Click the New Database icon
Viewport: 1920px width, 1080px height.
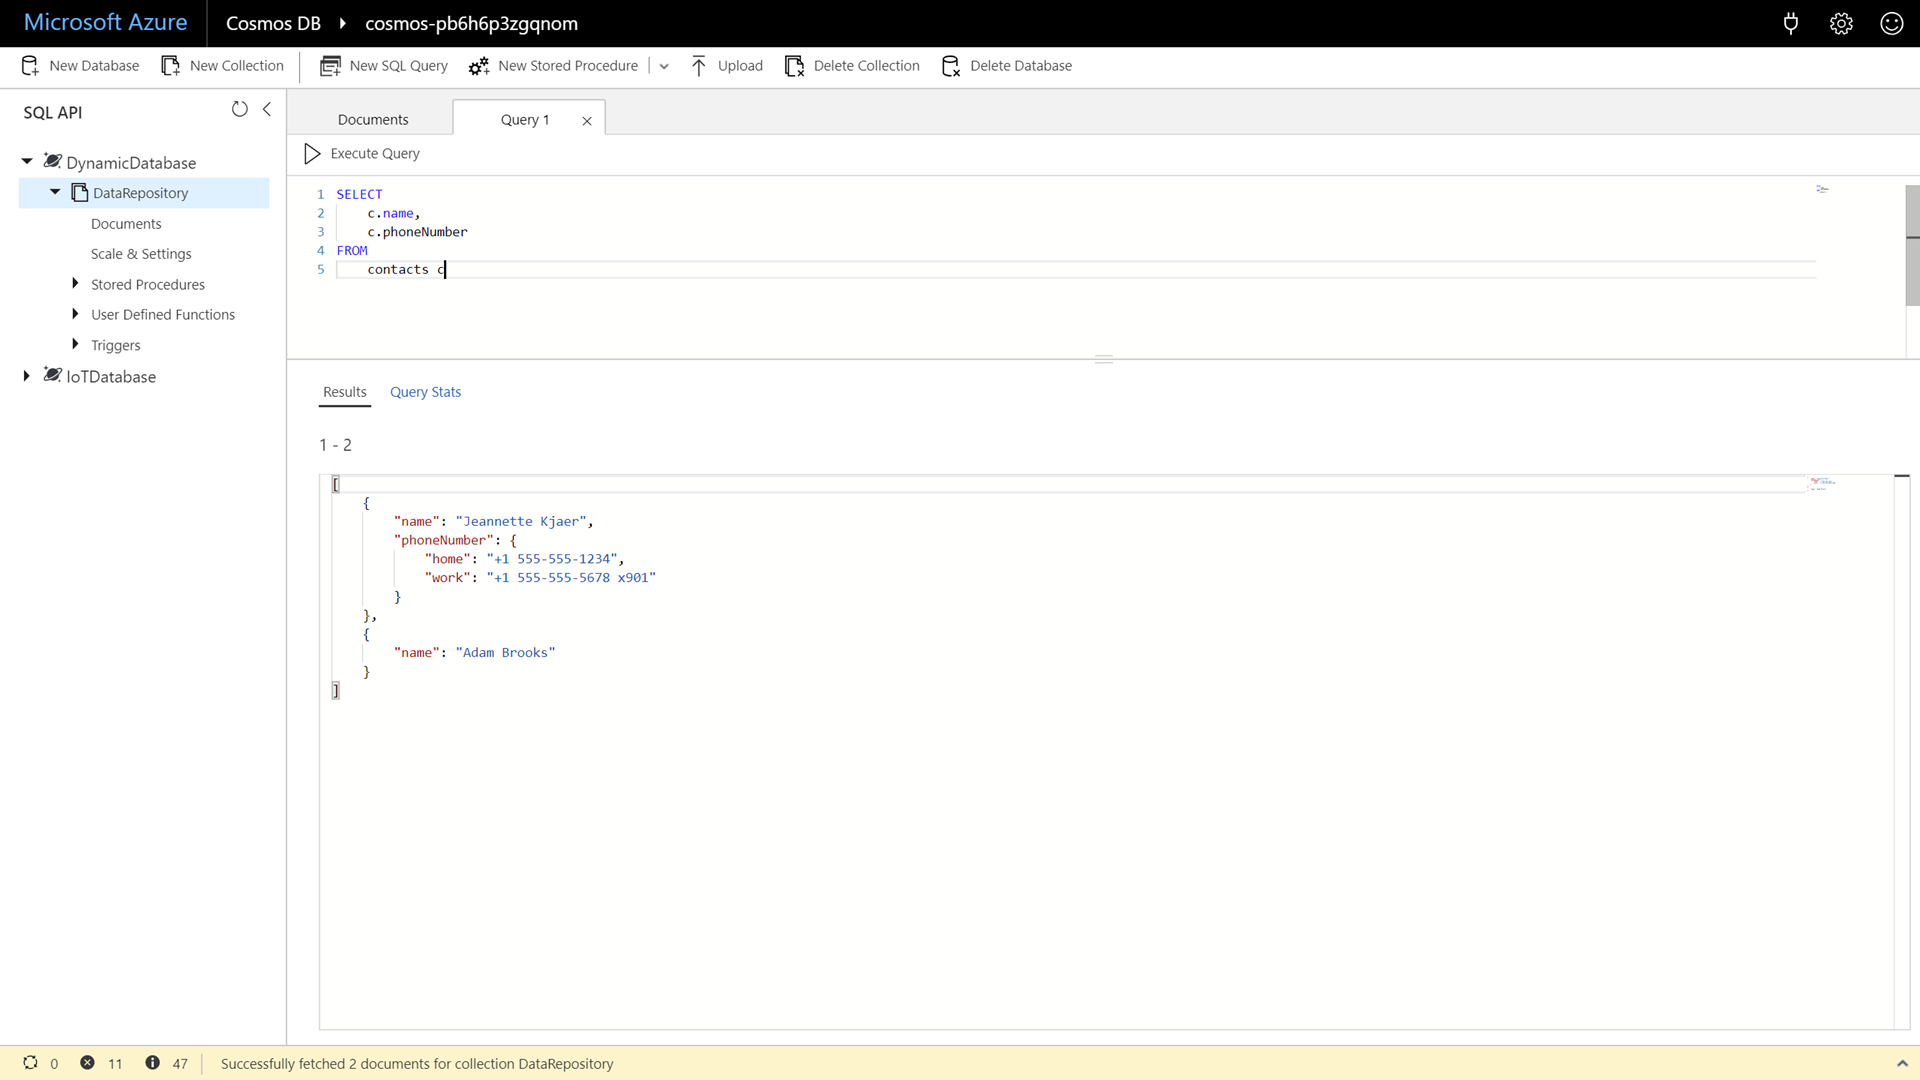pyautogui.click(x=30, y=66)
